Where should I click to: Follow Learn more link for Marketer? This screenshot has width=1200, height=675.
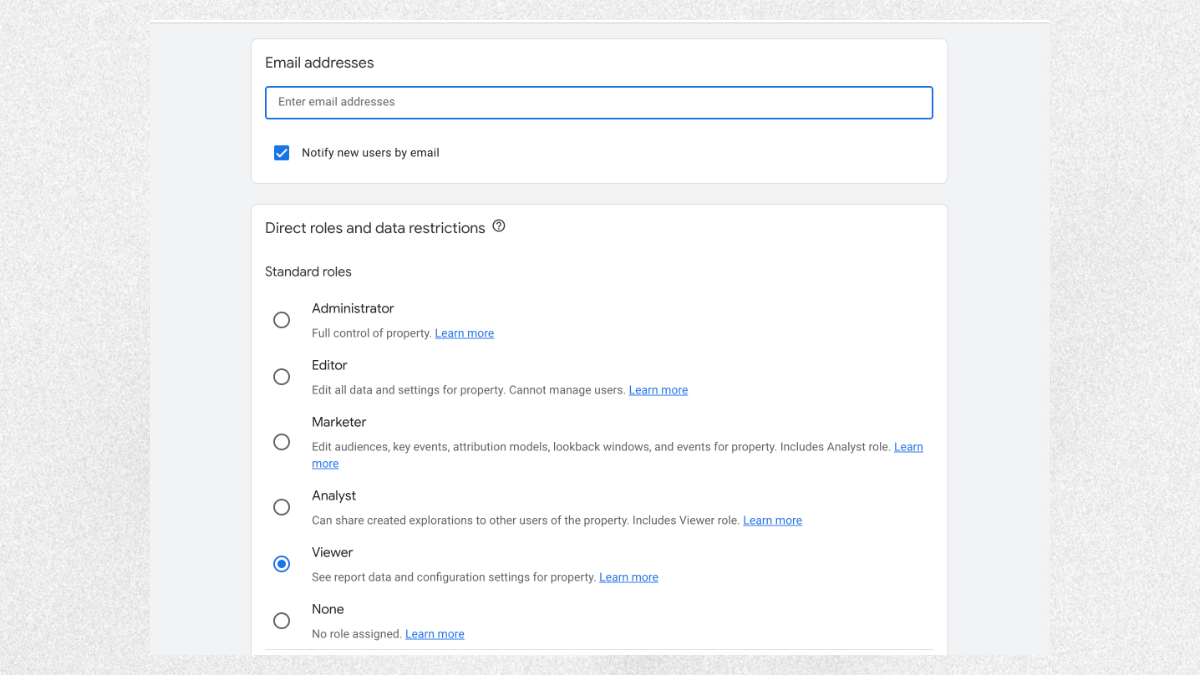tap(908, 447)
